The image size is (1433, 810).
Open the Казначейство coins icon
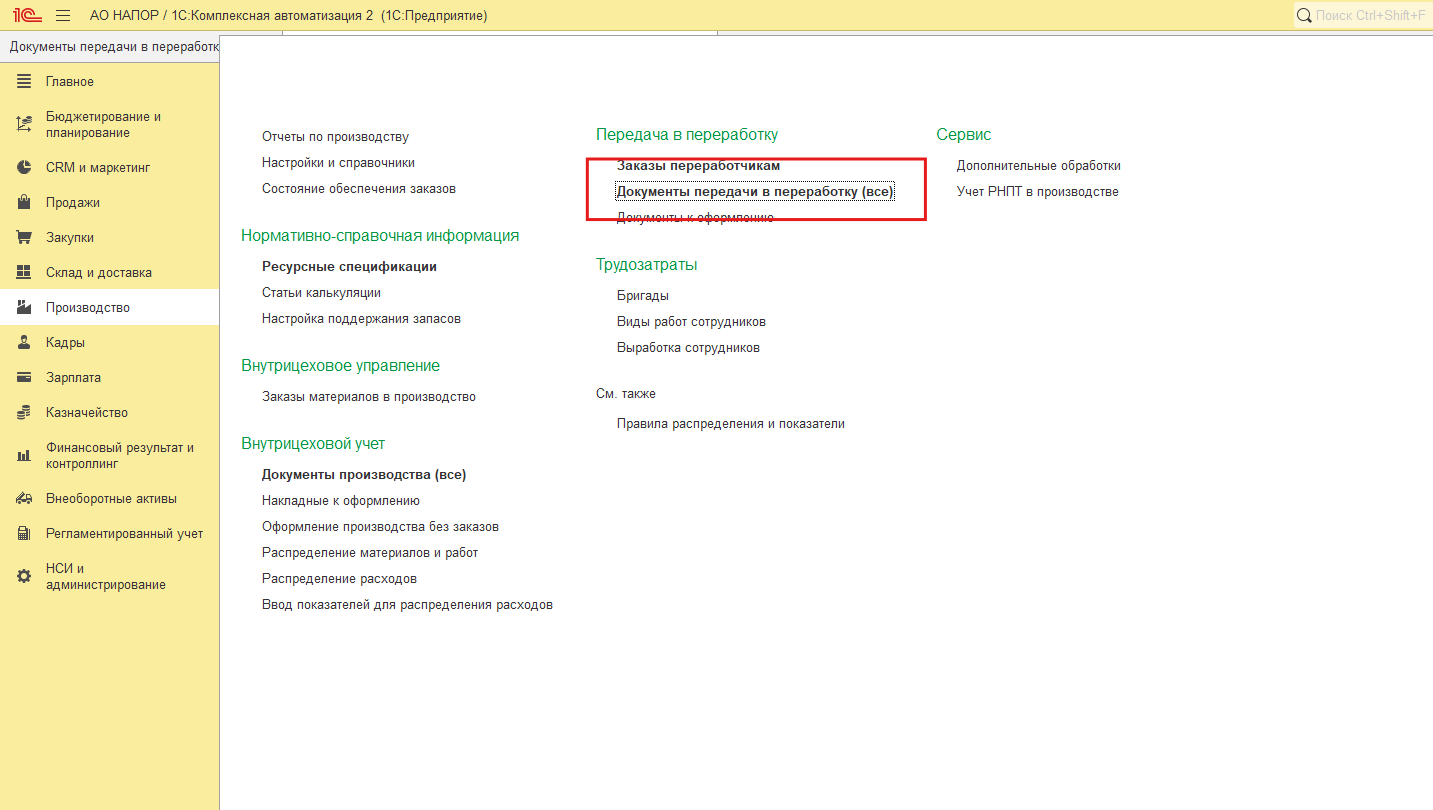point(24,413)
